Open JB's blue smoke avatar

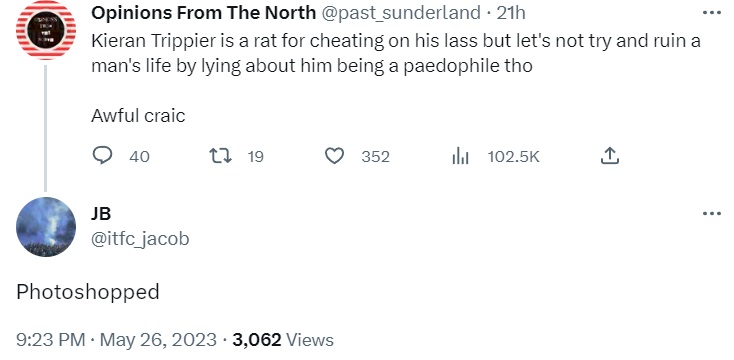tap(46, 227)
